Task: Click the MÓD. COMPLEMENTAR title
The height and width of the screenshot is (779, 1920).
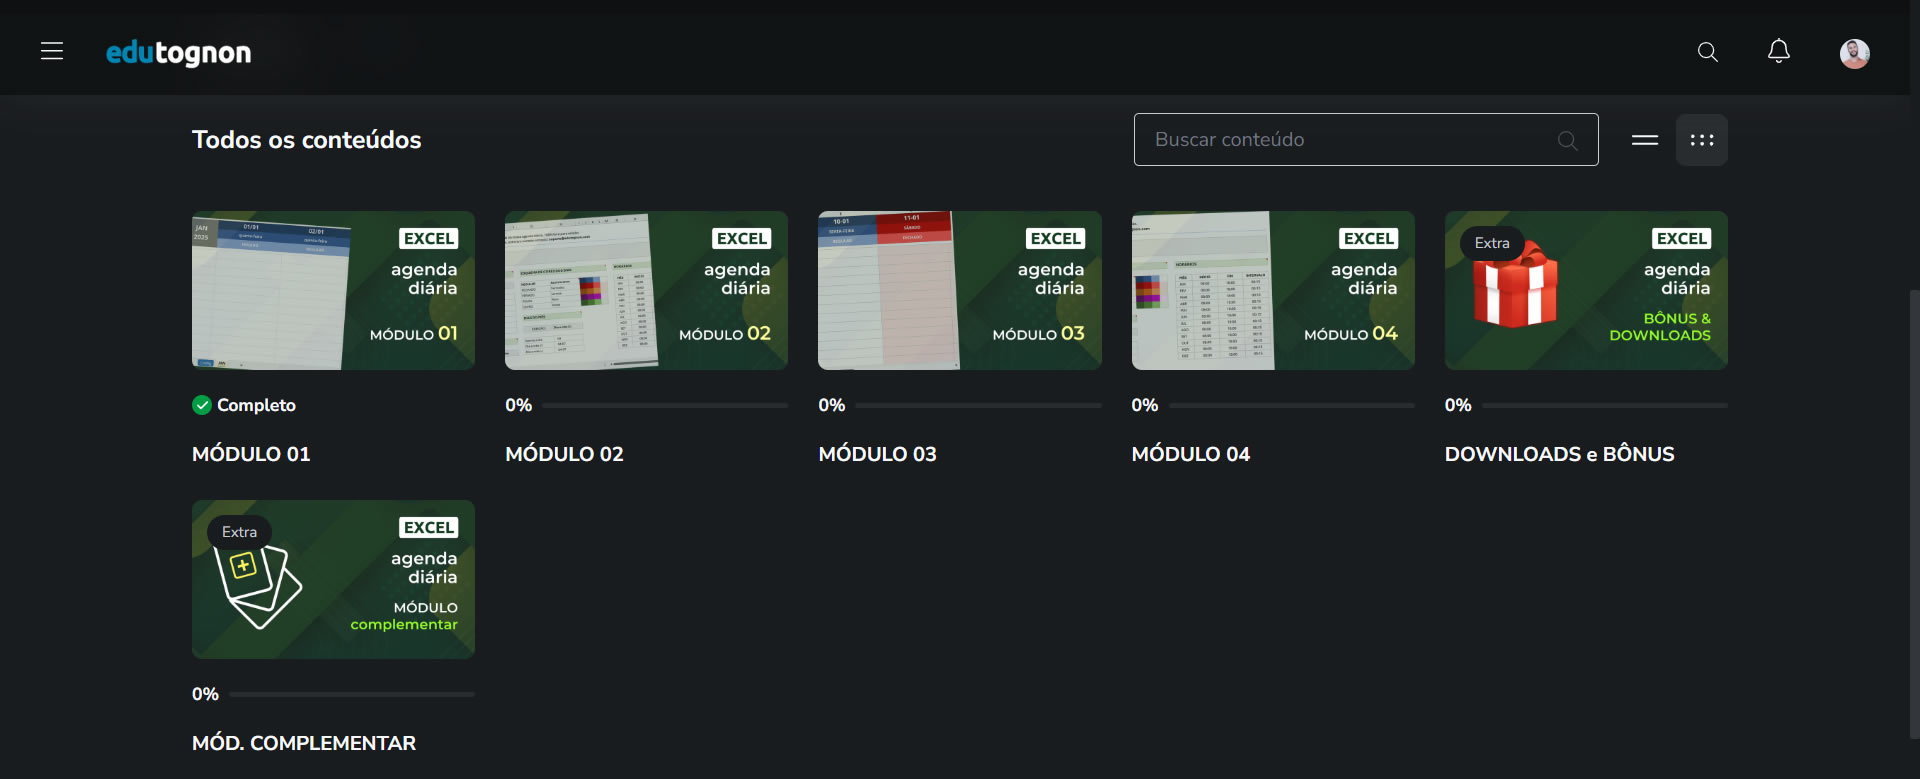Action: click(x=304, y=743)
